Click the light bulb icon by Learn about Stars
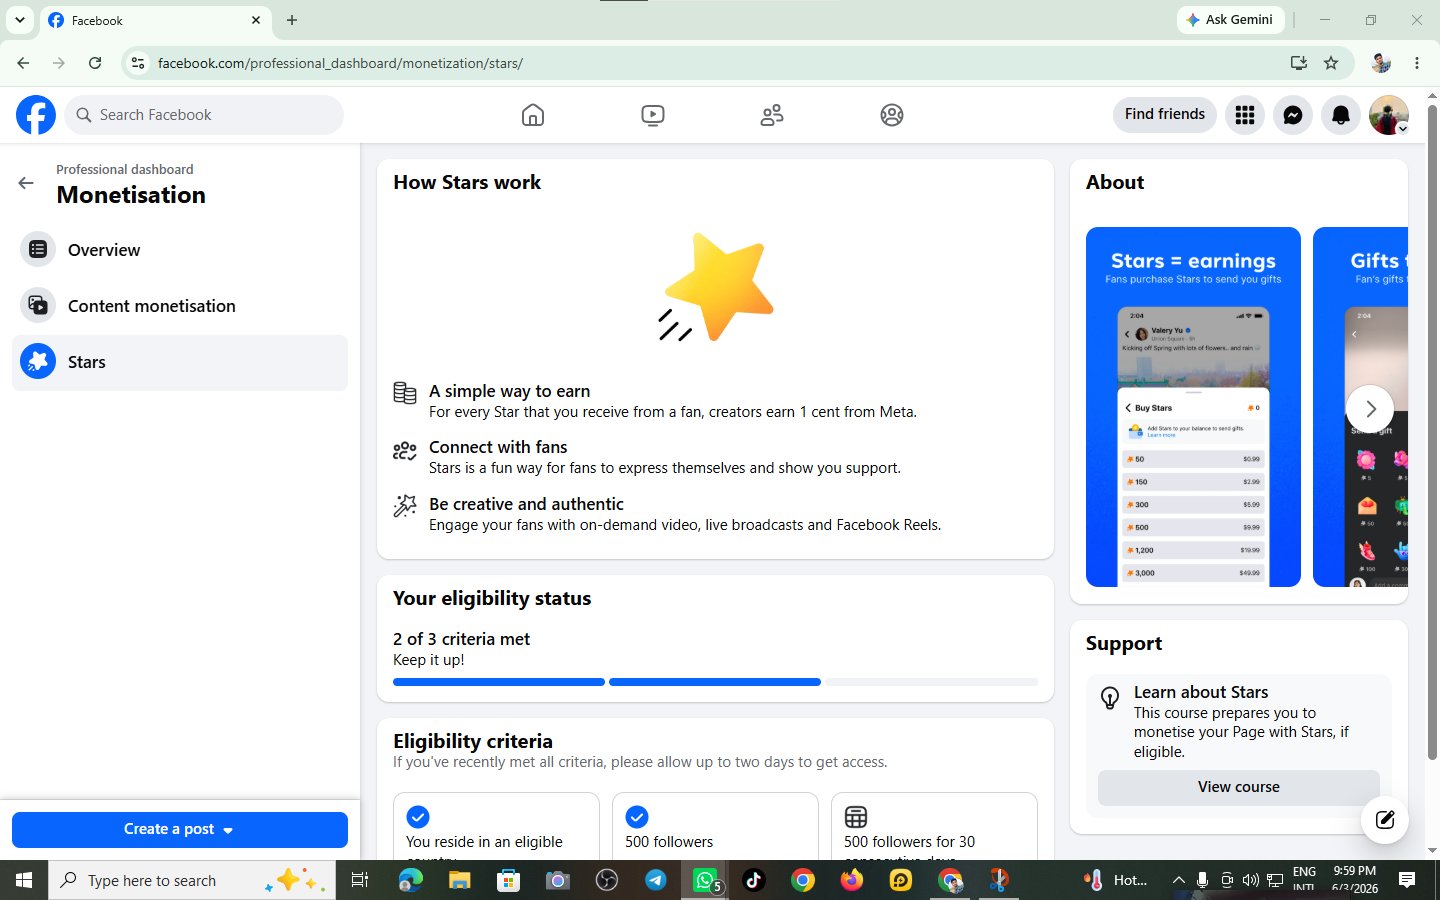 click(x=1110, y=698)
